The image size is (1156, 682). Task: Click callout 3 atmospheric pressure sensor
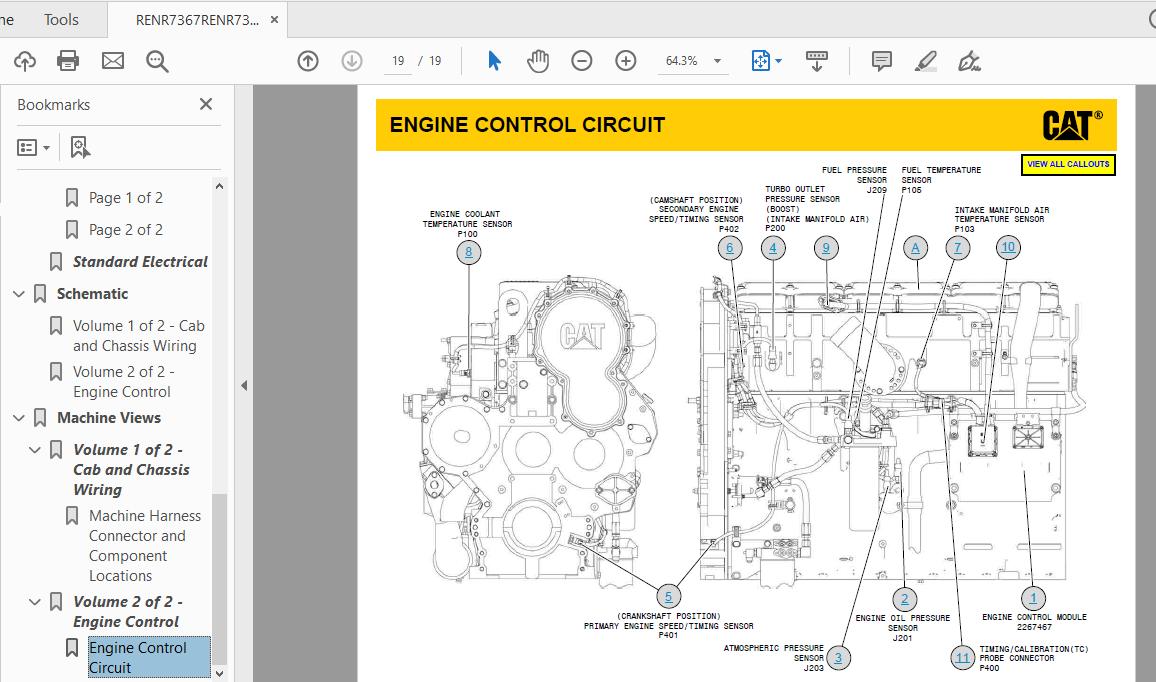tap(838, 658)
